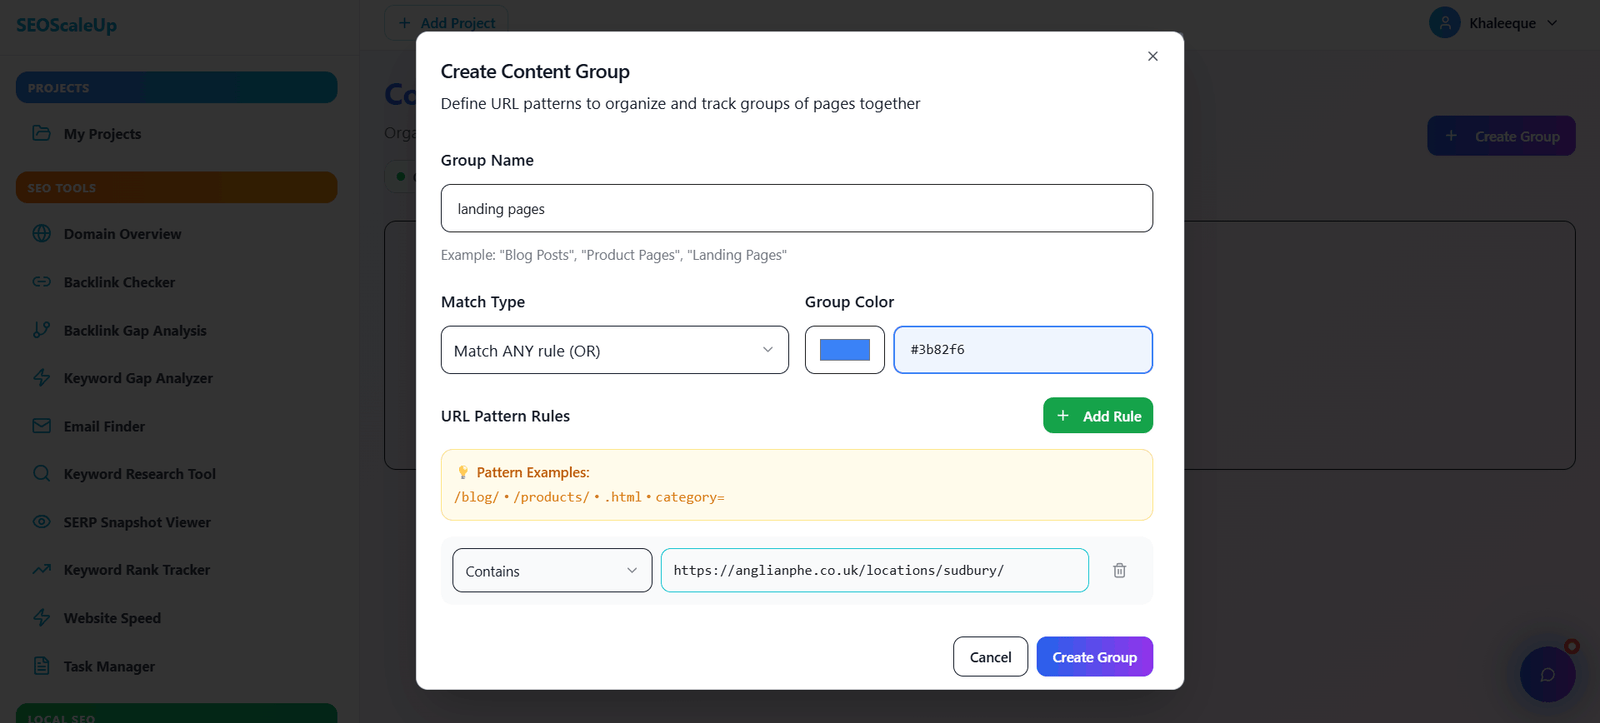Open My Projects in the sidebar
The image size is (1600, 723).
102,134
